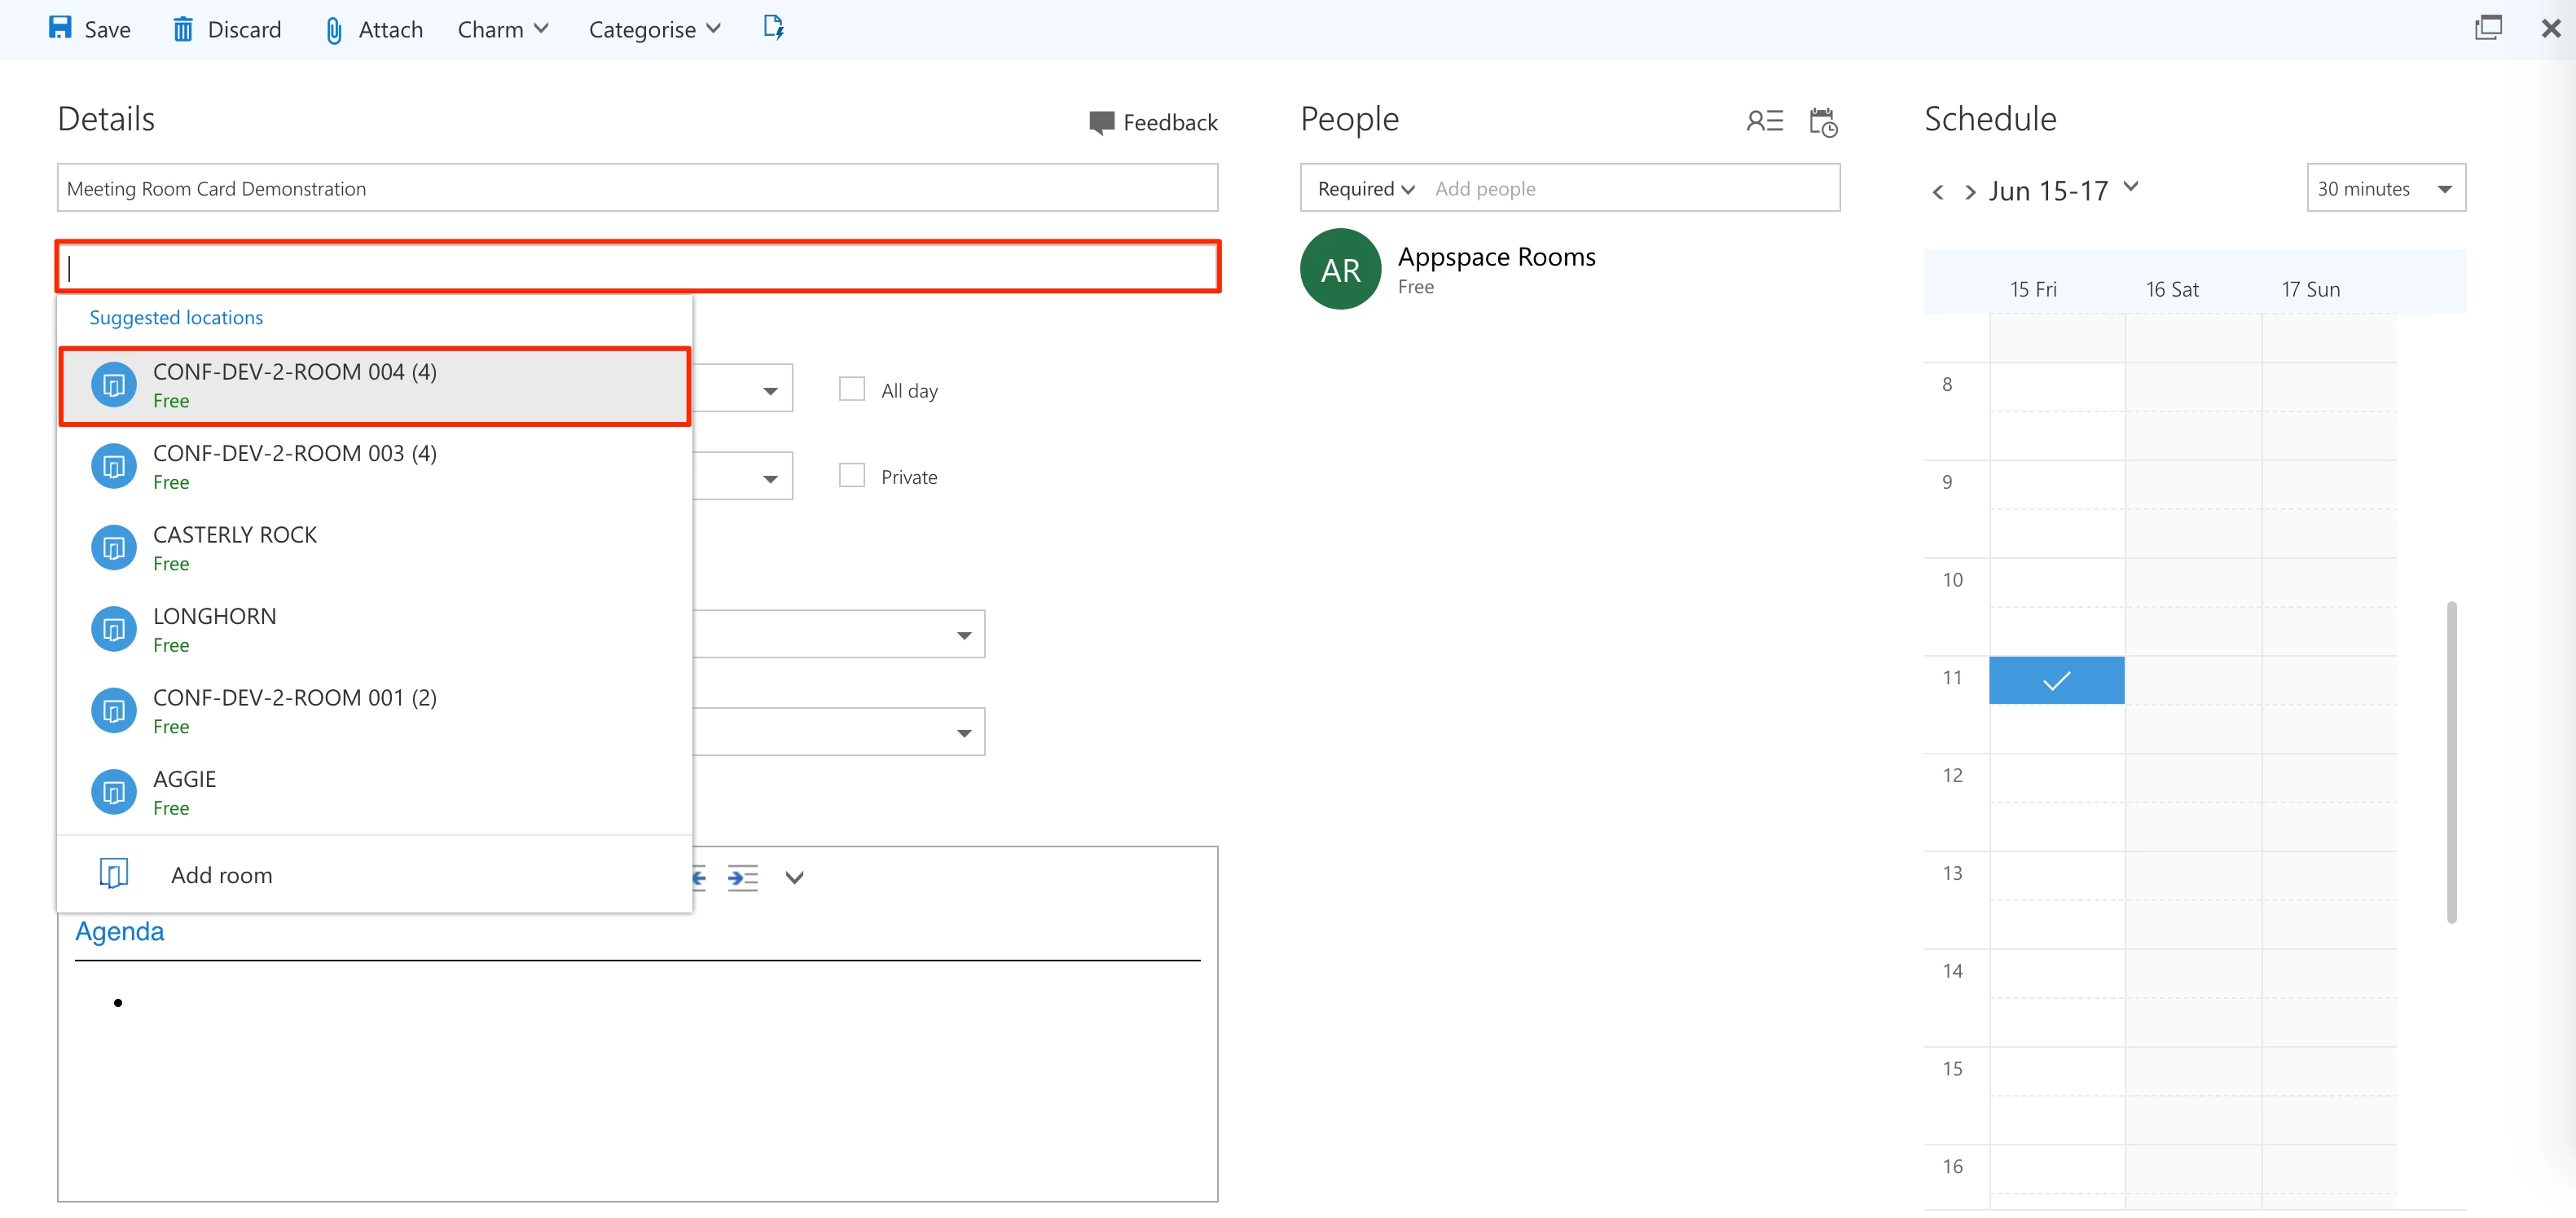Click the increase indent icon
The height and width of the screenshot is (1218, 2576).
click(742, 878)
